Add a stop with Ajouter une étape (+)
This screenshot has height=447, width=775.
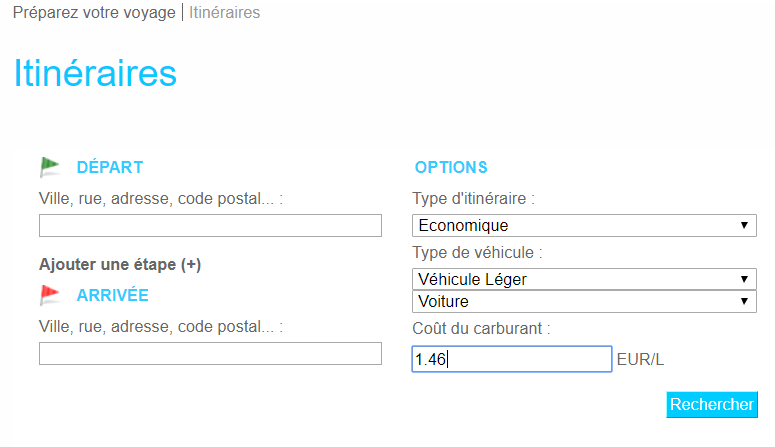coord(120,265)
